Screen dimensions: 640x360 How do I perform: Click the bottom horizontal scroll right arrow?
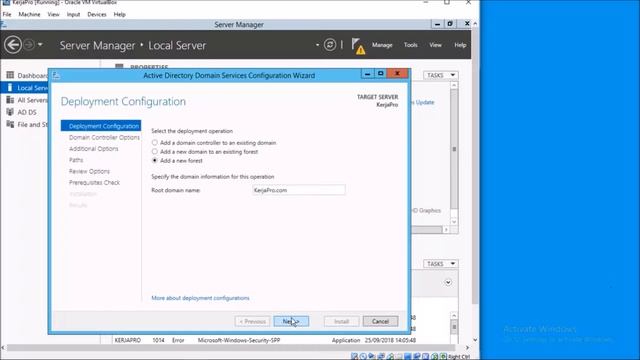[467, 348]
